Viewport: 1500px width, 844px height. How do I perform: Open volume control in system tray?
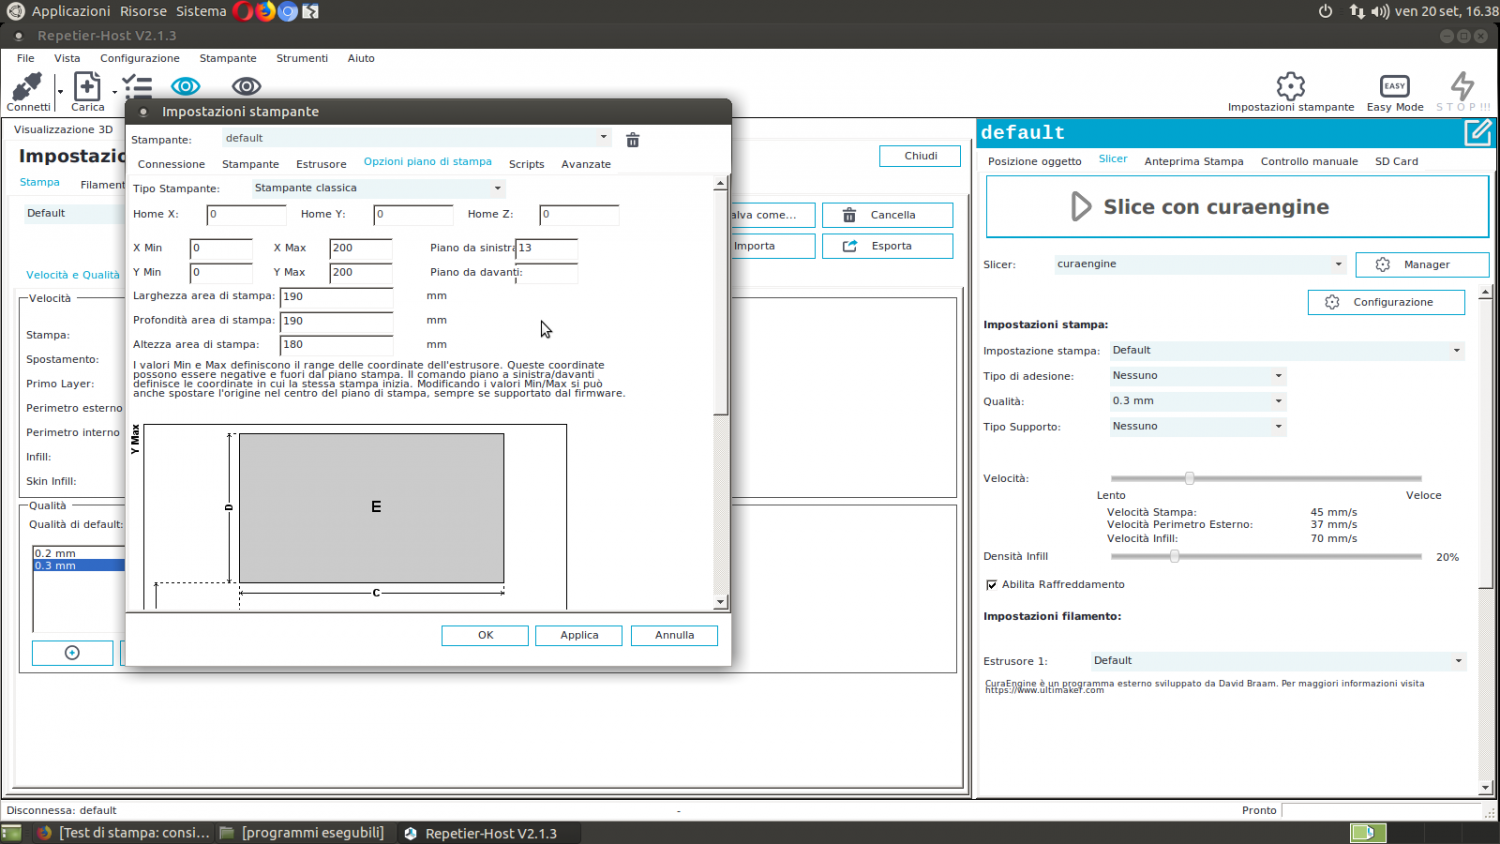coord(1380,11)
